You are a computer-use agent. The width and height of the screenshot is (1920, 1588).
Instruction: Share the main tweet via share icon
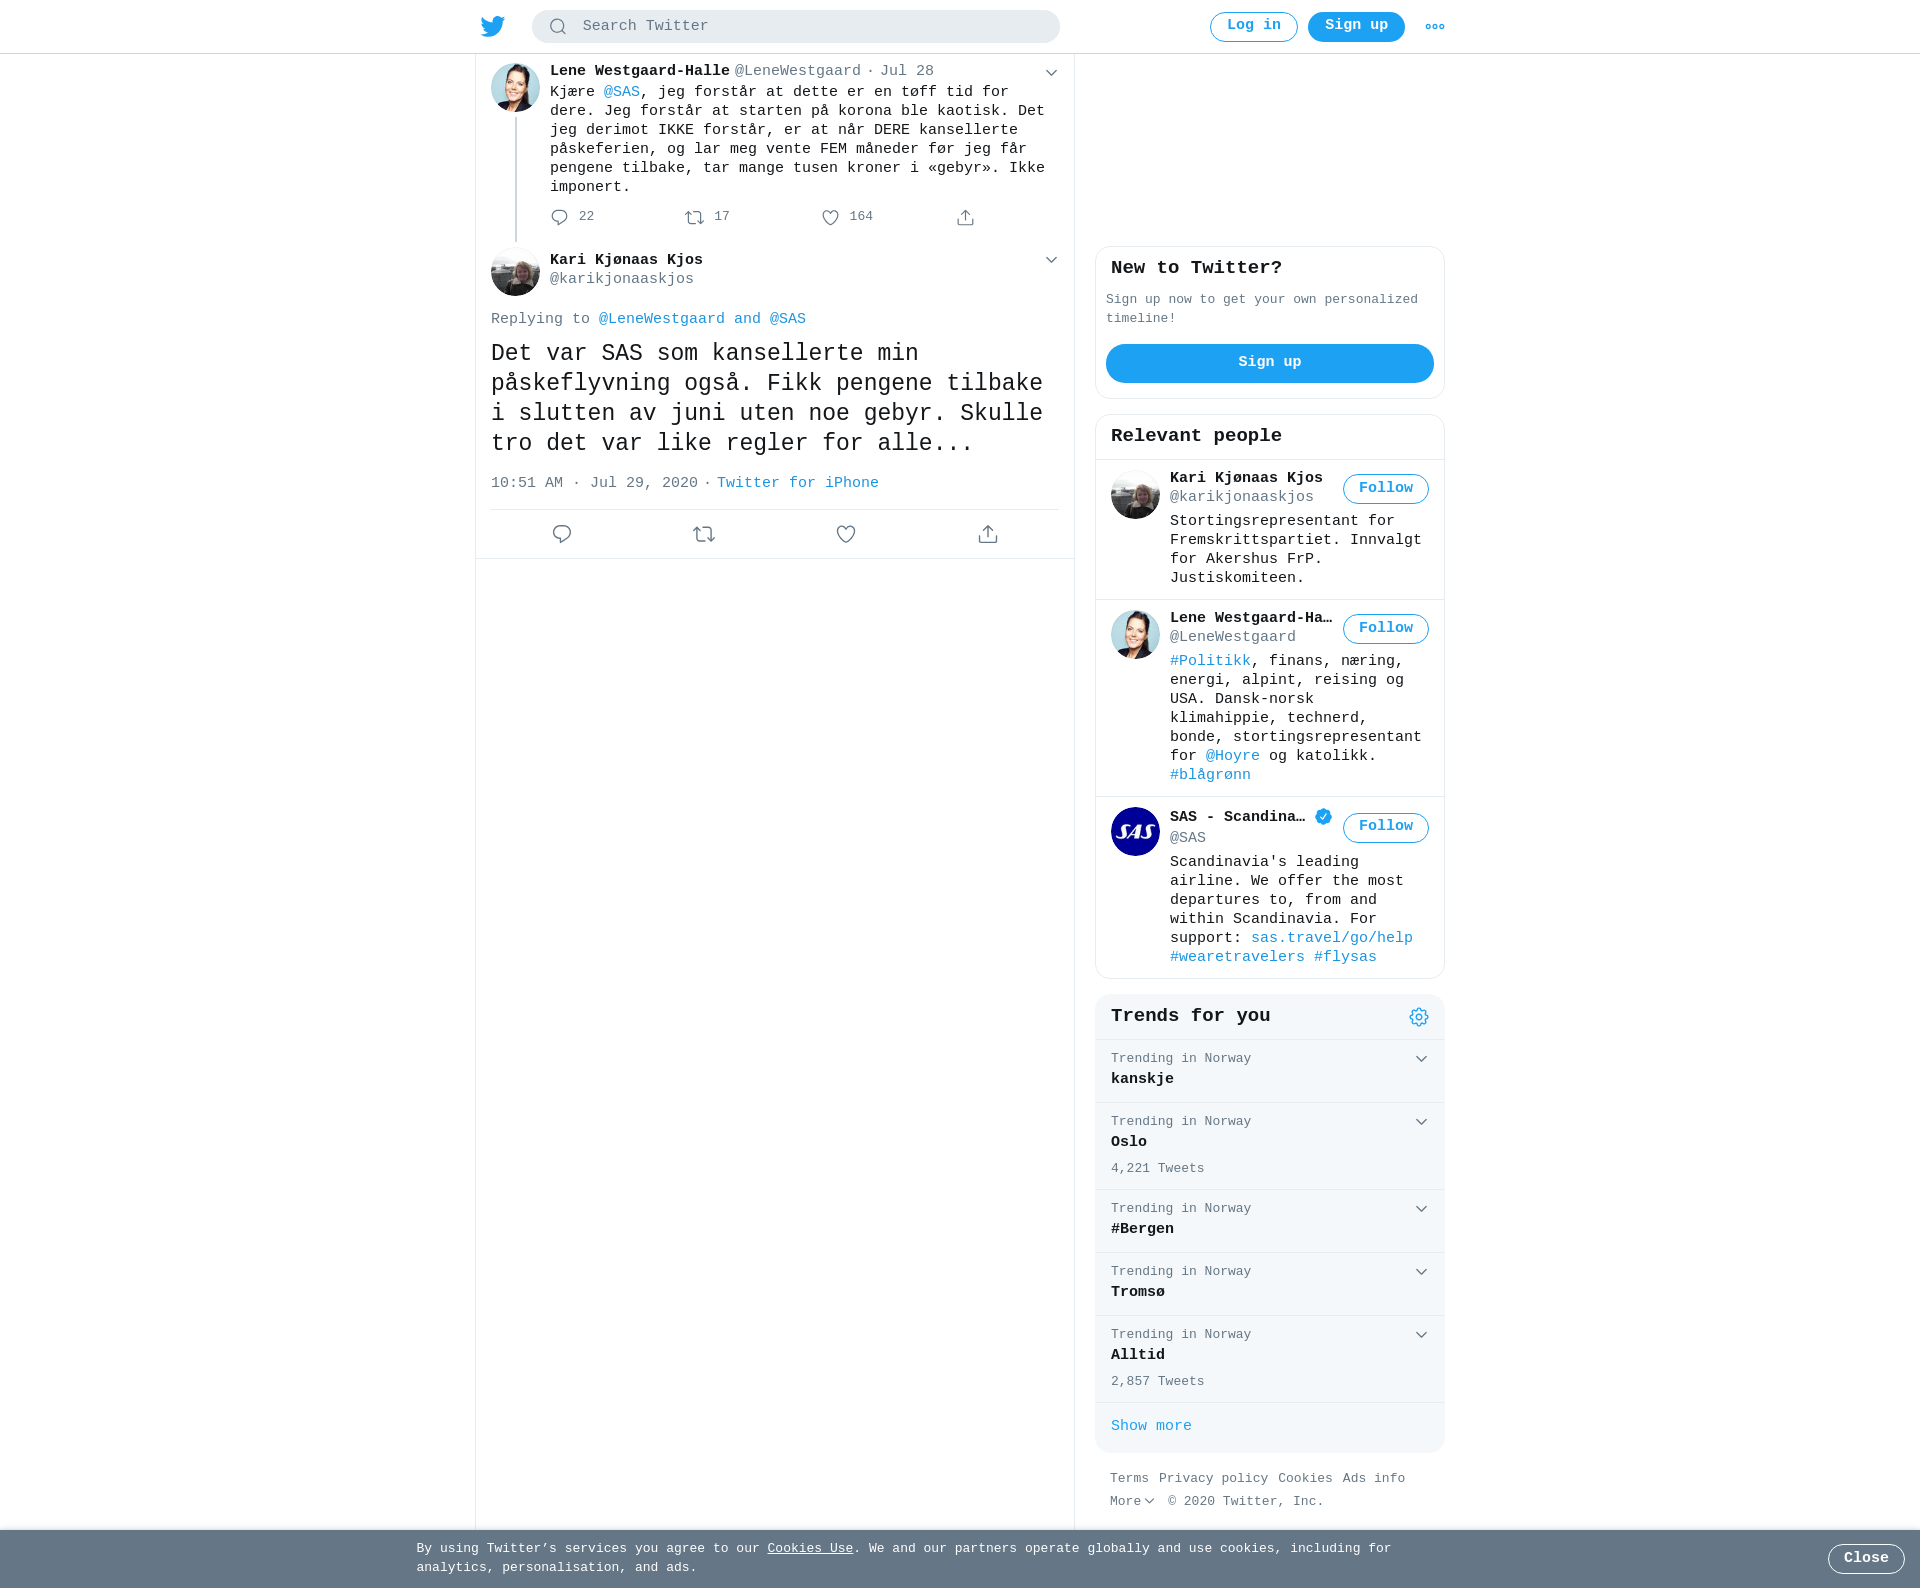coord(988,534)
